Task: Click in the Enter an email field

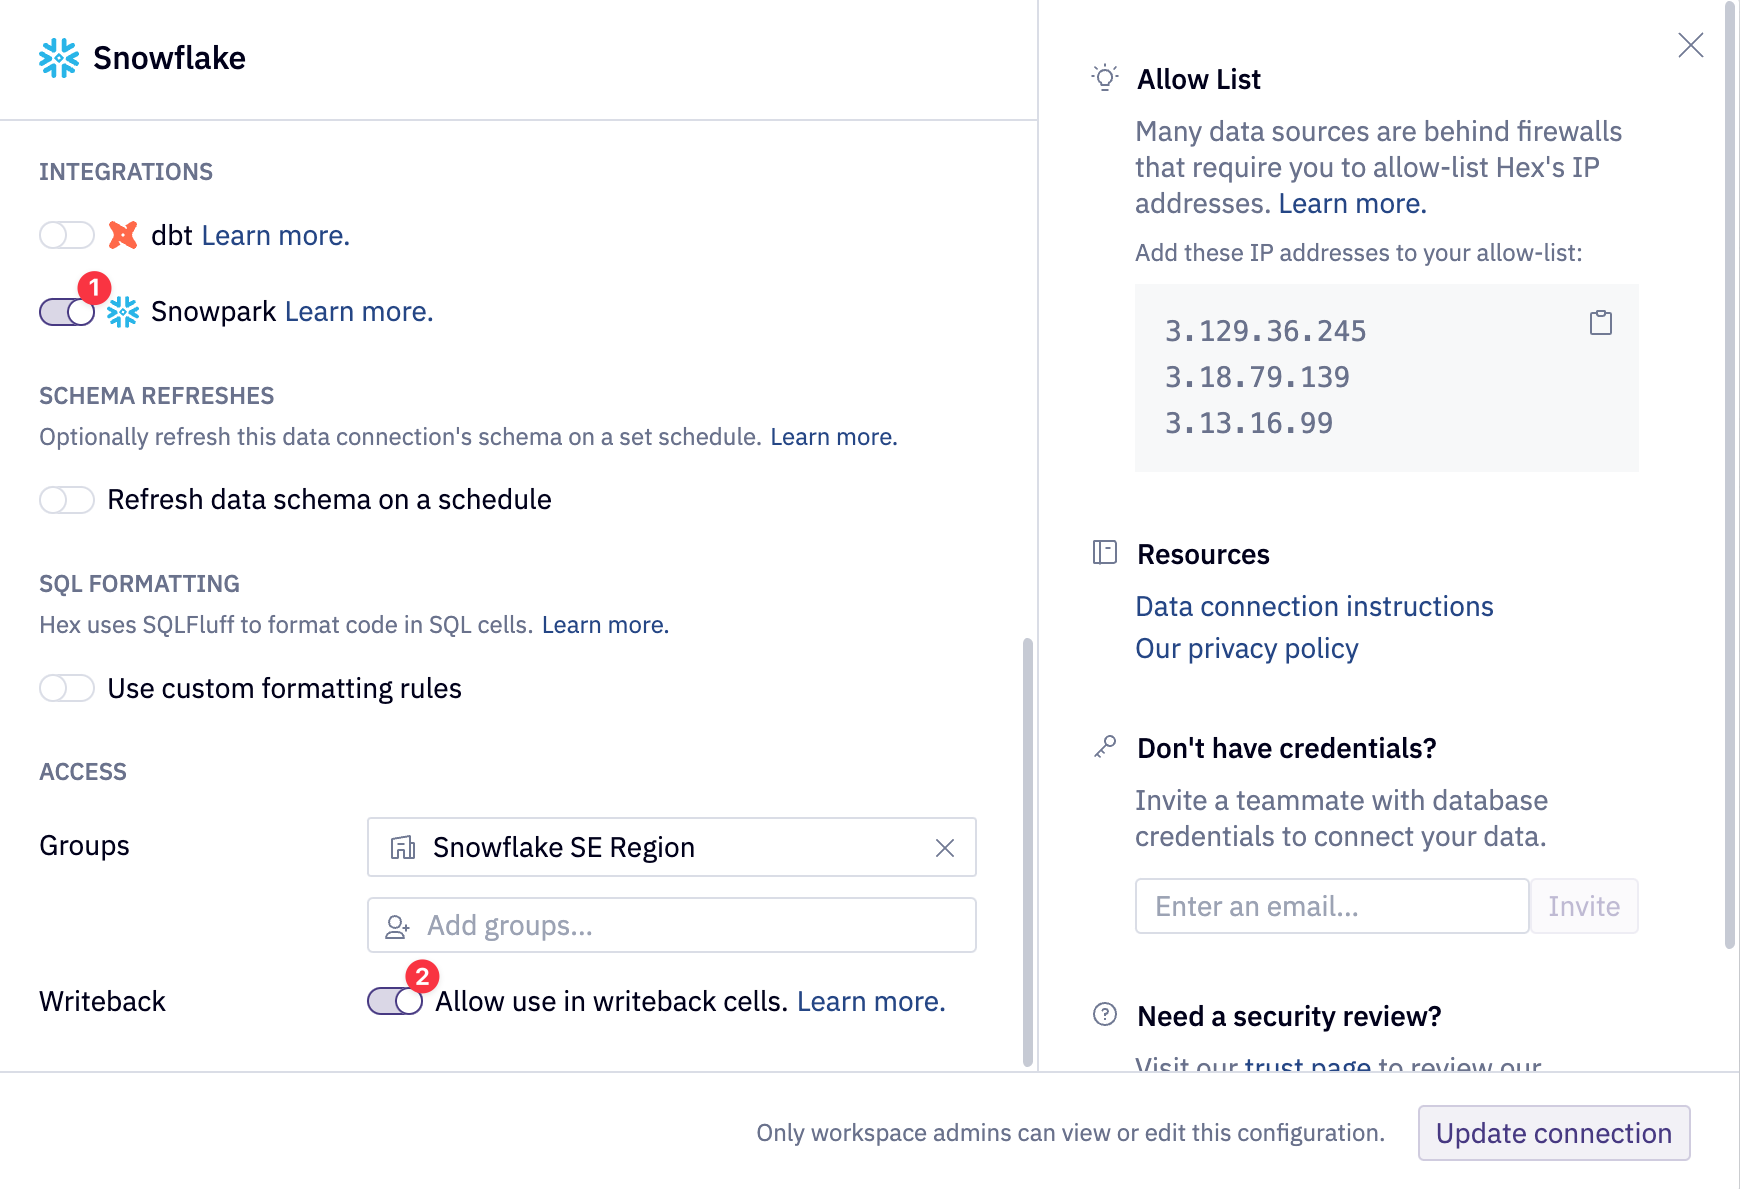Action: pos(1330,906)
